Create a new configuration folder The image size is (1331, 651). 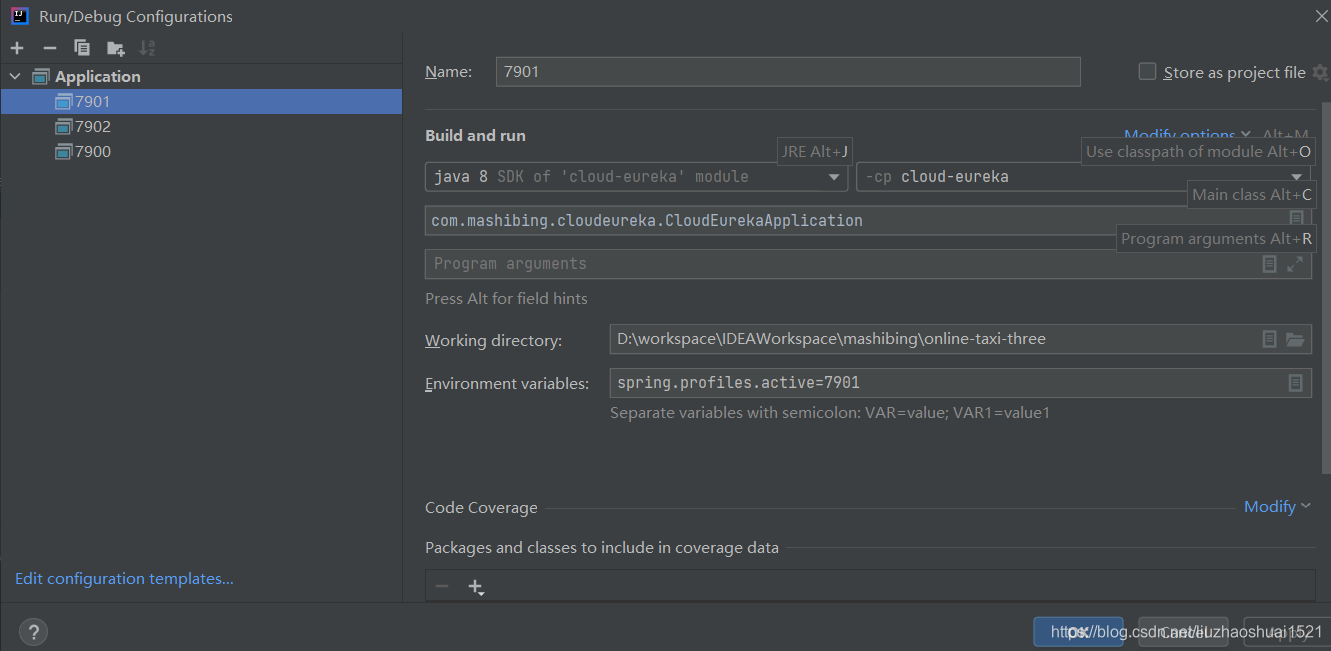[x=114, y=47]
